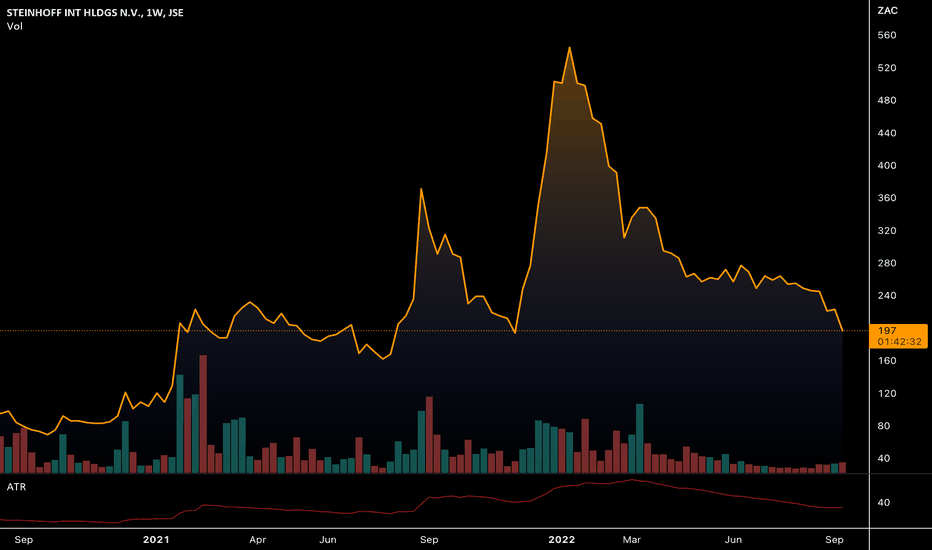The width and height of the screenshot is (932, 550).
Task: Click the 520 price axis value
Action: click(x=887, y=68)
